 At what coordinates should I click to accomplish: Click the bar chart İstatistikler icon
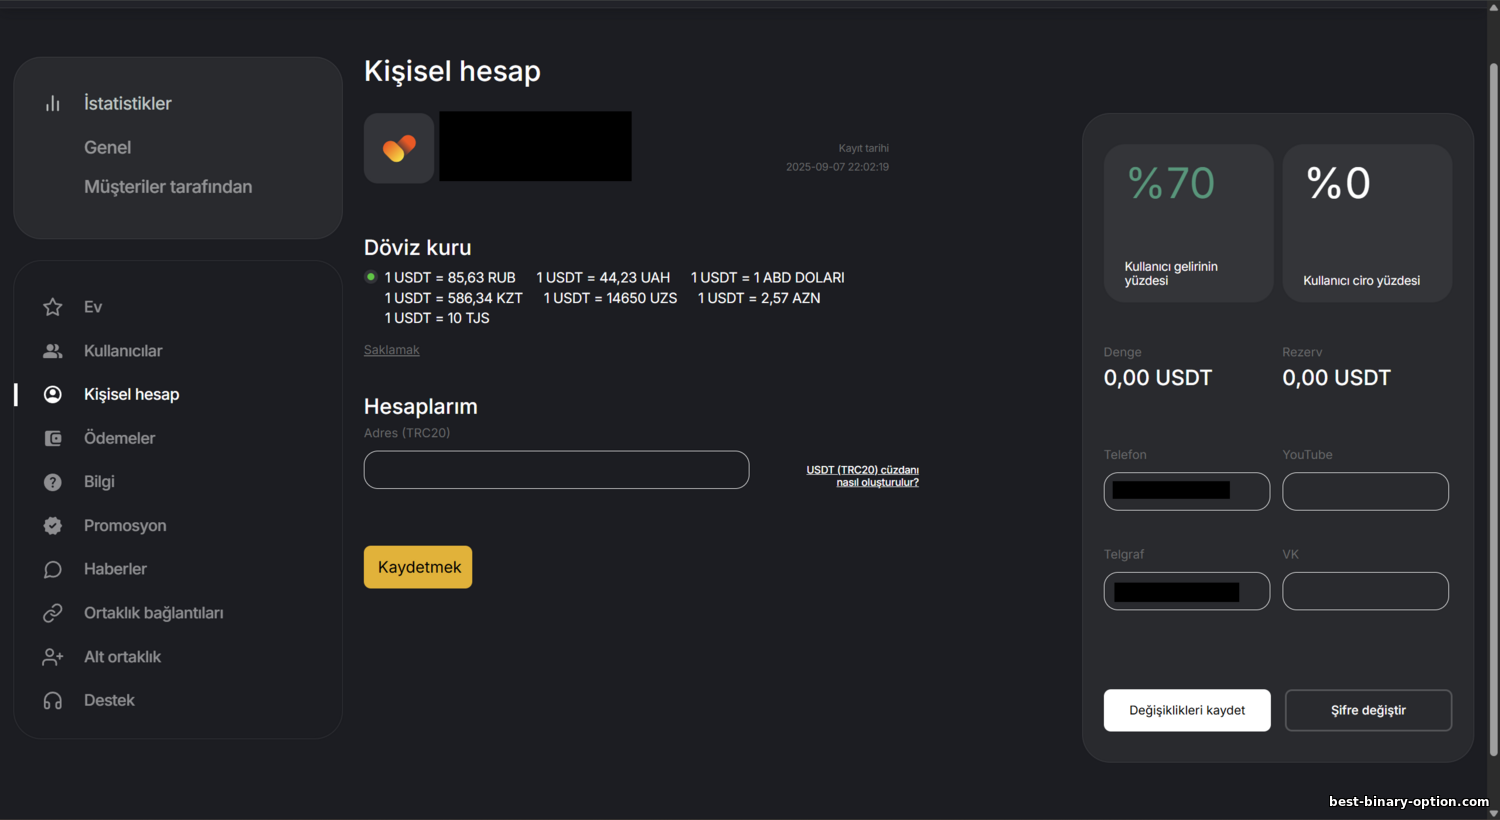point(53,103)
